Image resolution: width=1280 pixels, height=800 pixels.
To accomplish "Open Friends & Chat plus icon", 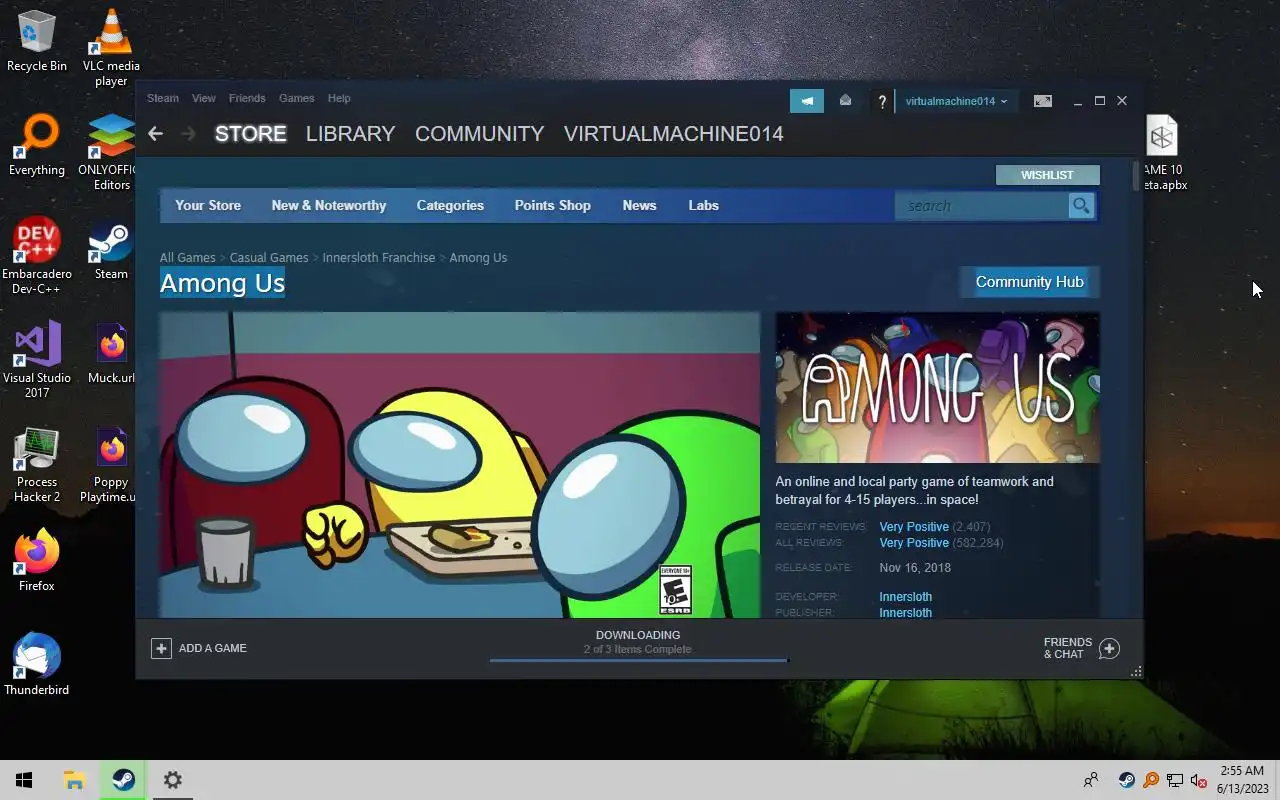I will pos(1109,649).
